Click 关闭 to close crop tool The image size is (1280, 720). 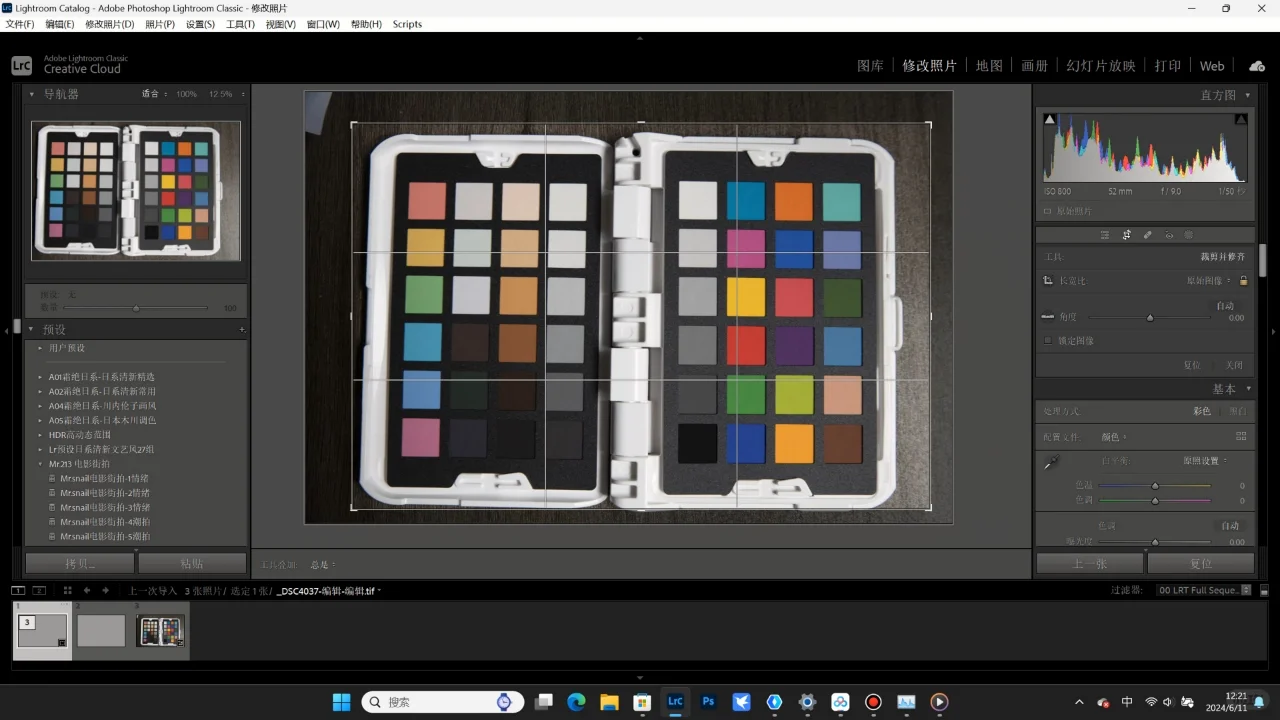click(x=1234, y=365)
